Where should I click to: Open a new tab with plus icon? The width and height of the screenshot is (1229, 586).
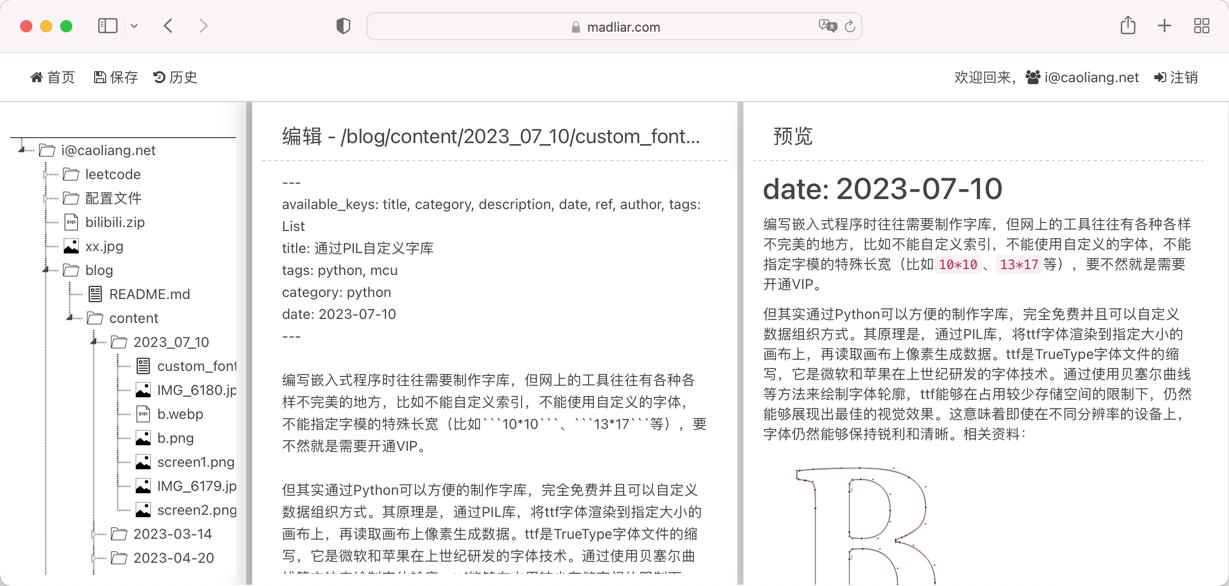(1164, 26)
